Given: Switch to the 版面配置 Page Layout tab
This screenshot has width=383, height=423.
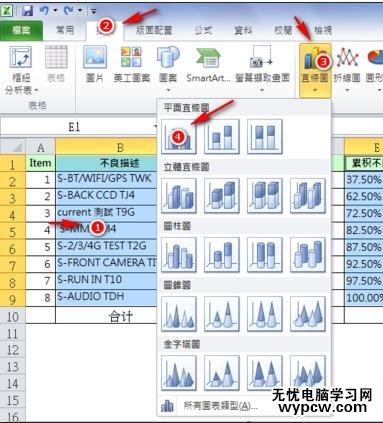Looking at the screenshot, I should pos(154,30).
